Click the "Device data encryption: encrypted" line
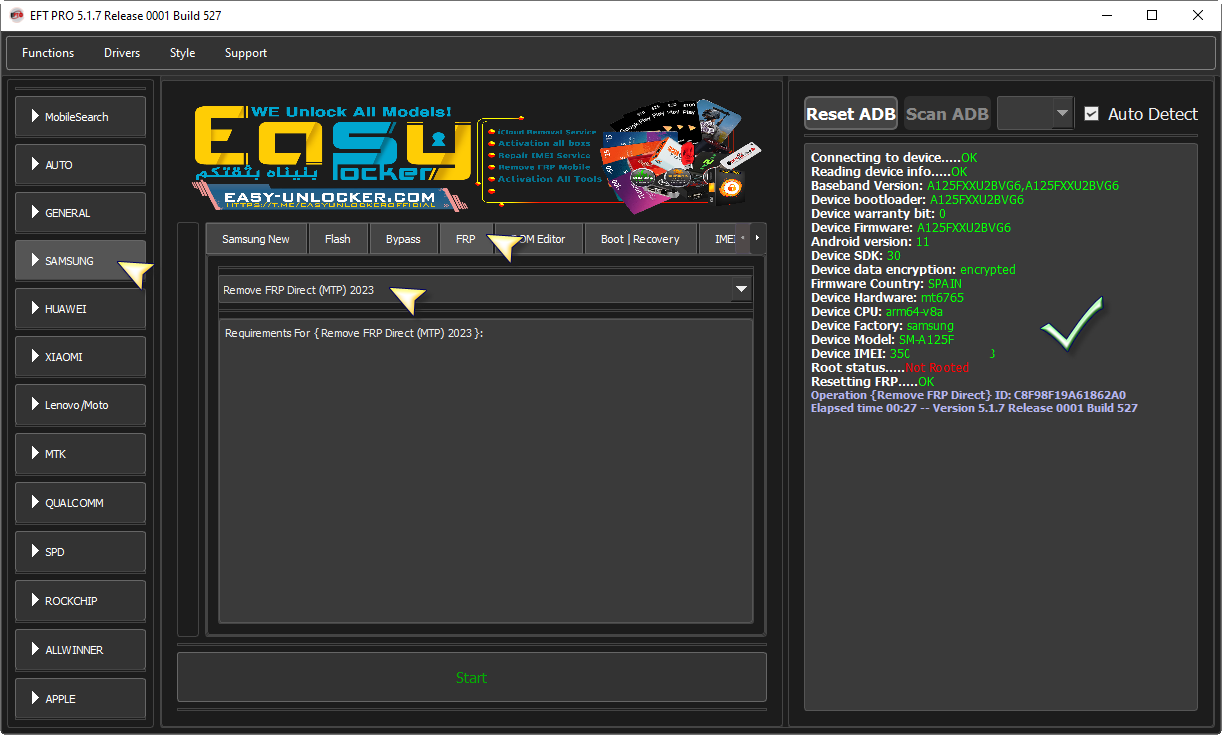Viewport: 1222px width, 735px height. (913, 270)
